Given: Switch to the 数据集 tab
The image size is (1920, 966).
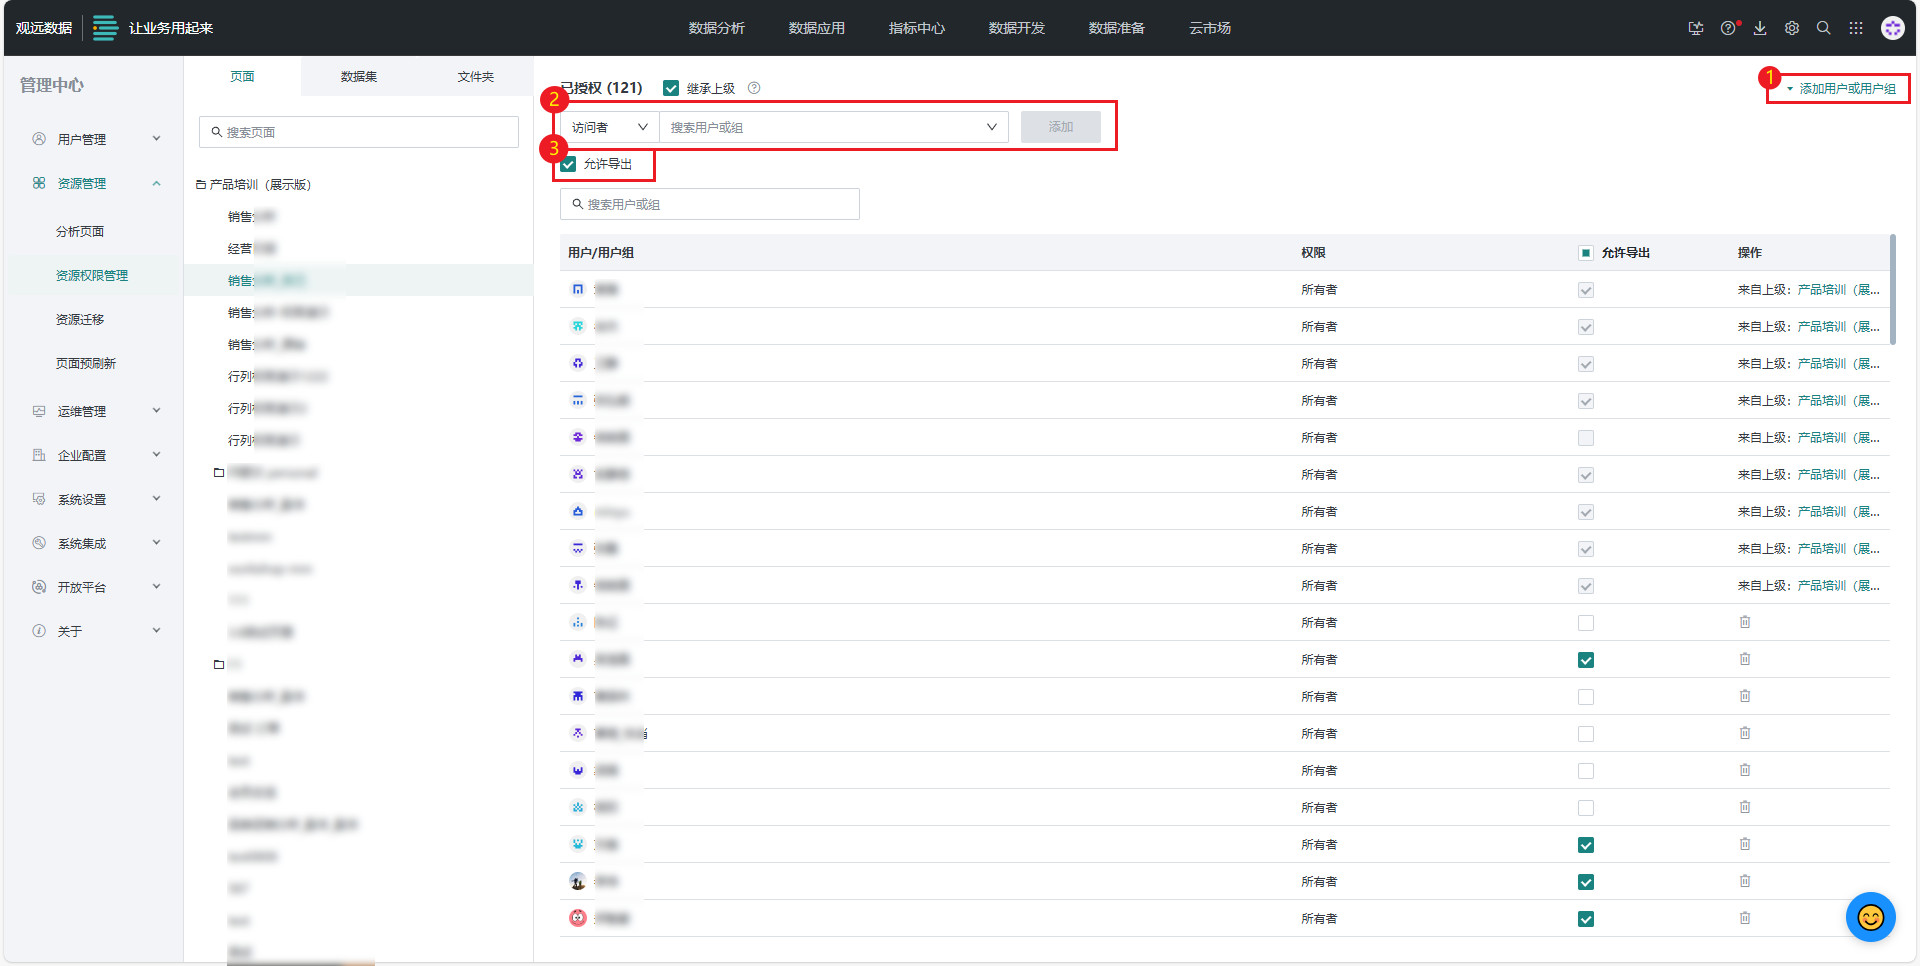Looking at the screenshot, I should [x=358, y=76].
